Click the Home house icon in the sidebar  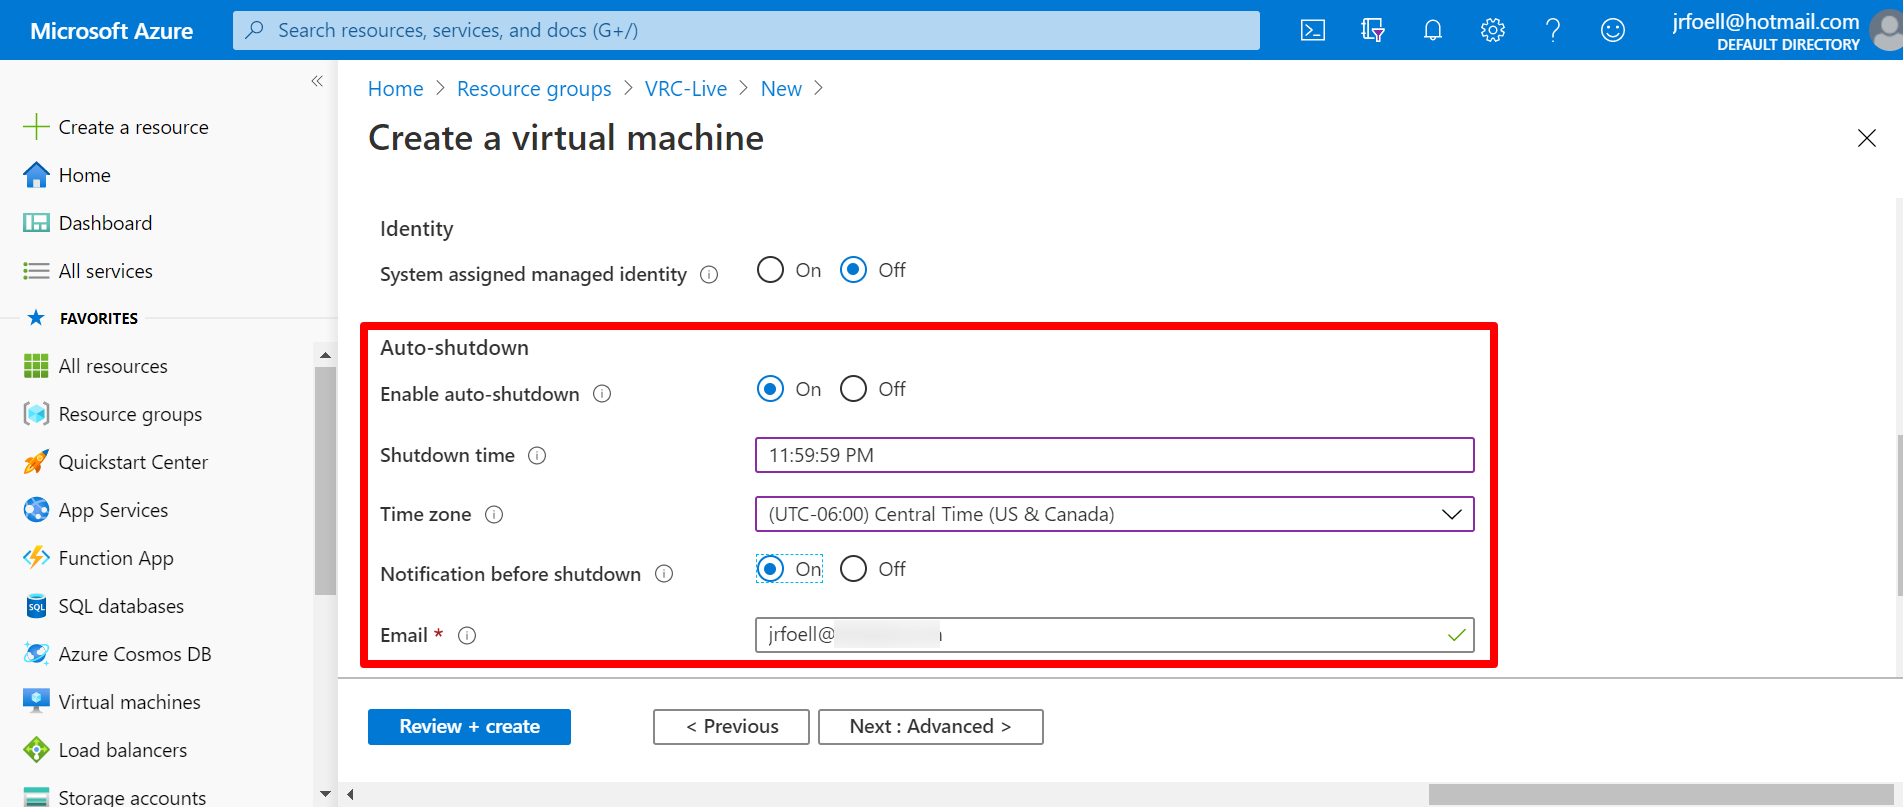pos(36,175)
